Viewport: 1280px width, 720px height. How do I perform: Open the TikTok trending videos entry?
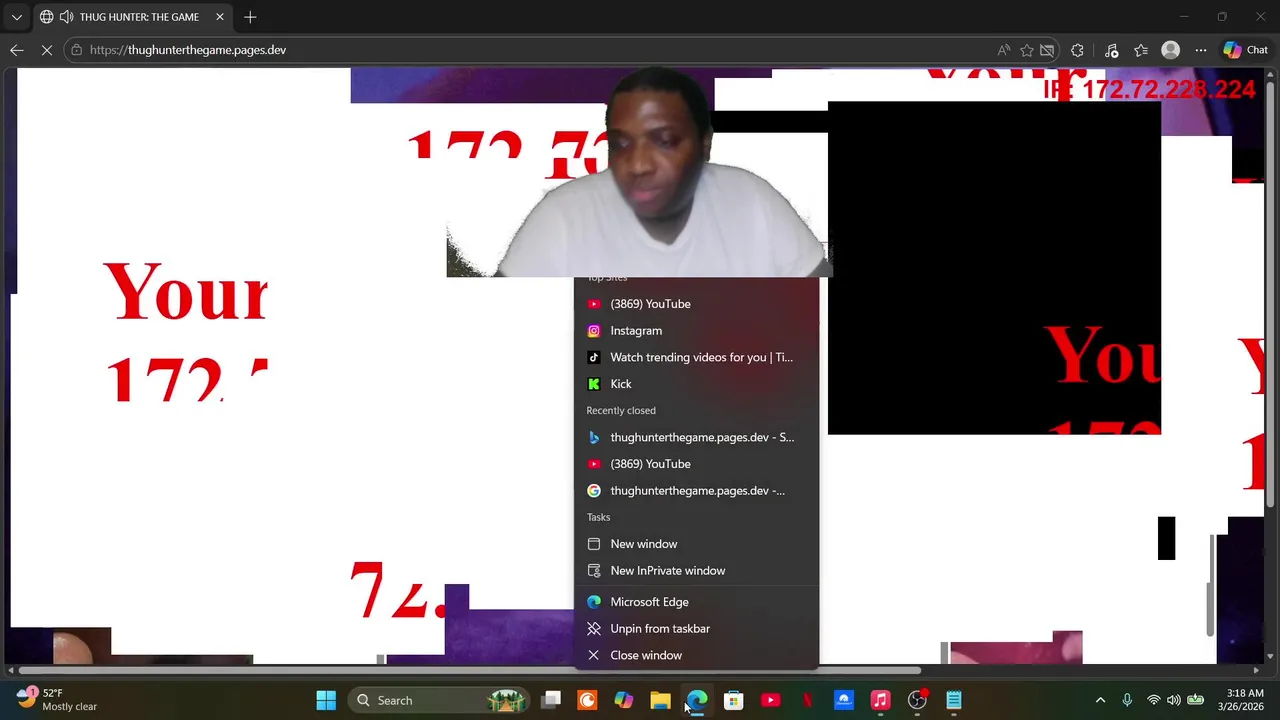click(x=696, y=357)
